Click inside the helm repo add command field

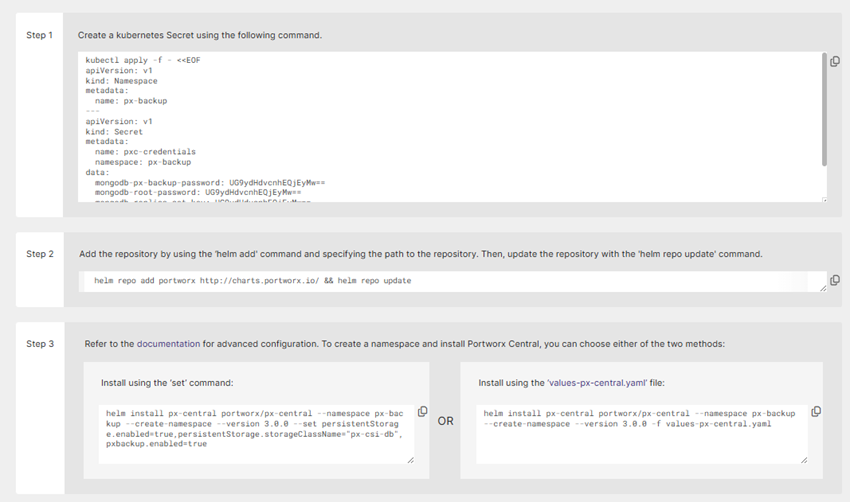click(453, 281)
